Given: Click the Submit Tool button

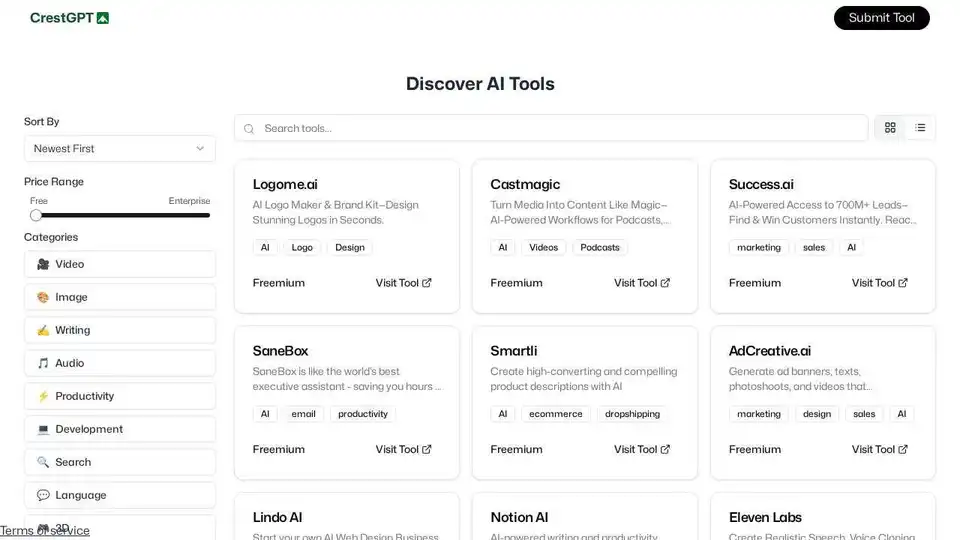Looking at the screenshot, I should coord(882,18).
